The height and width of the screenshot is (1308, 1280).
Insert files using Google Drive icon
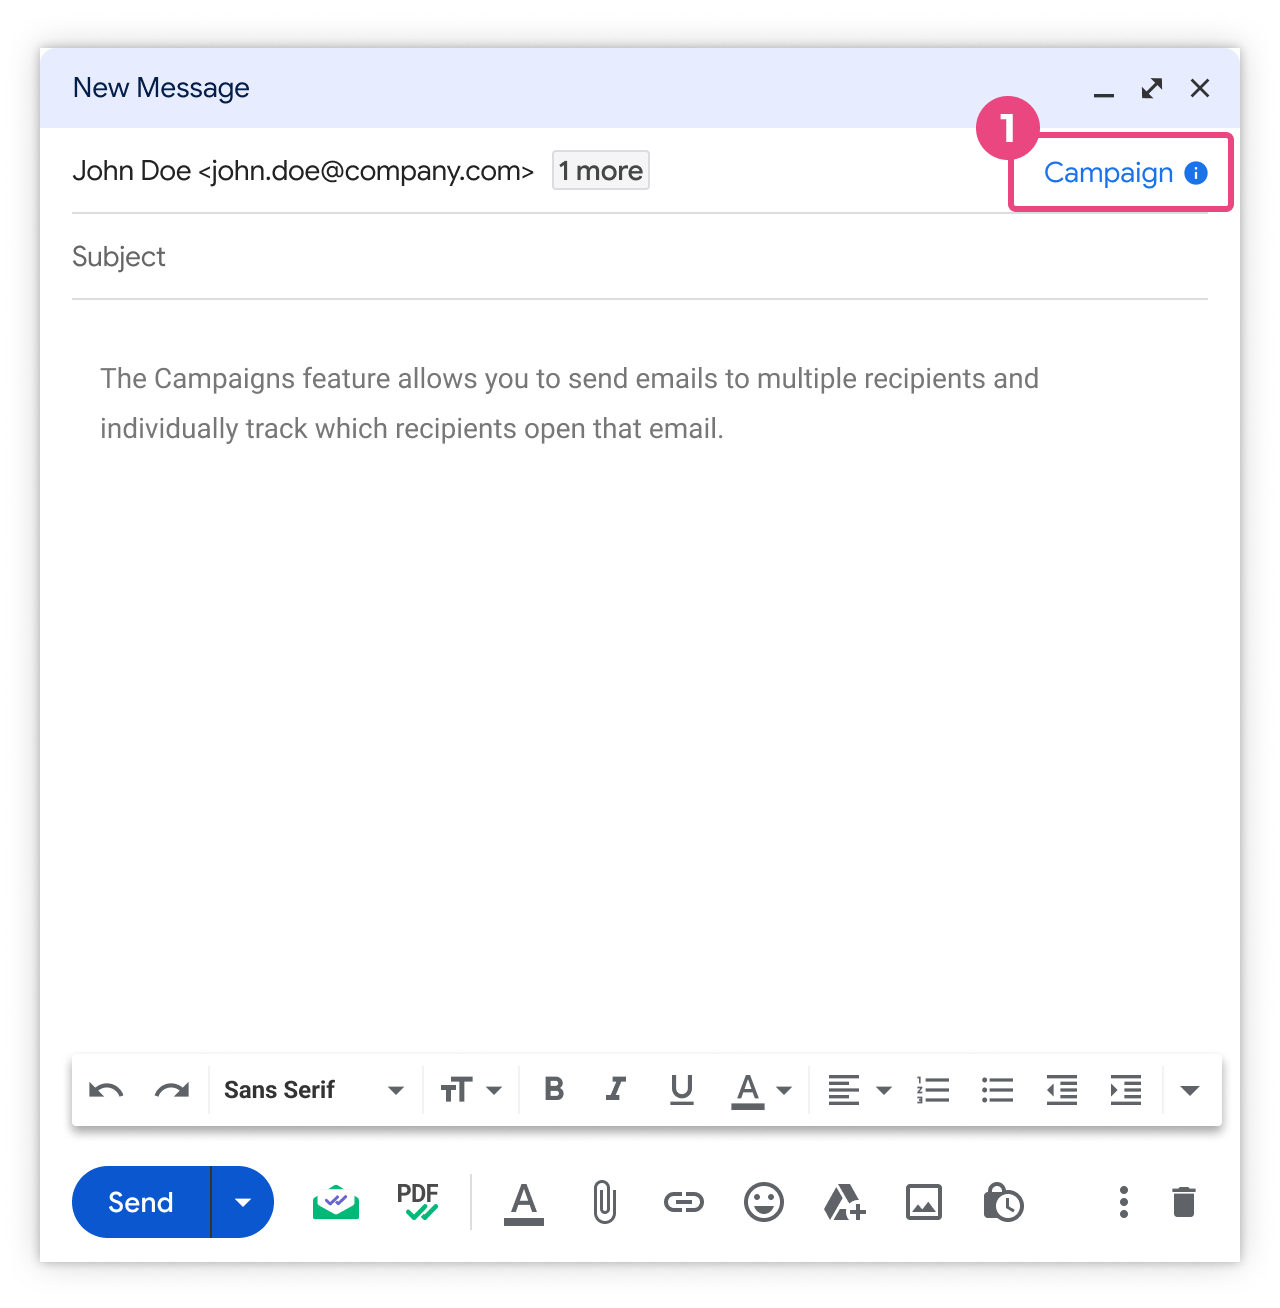844,1202
